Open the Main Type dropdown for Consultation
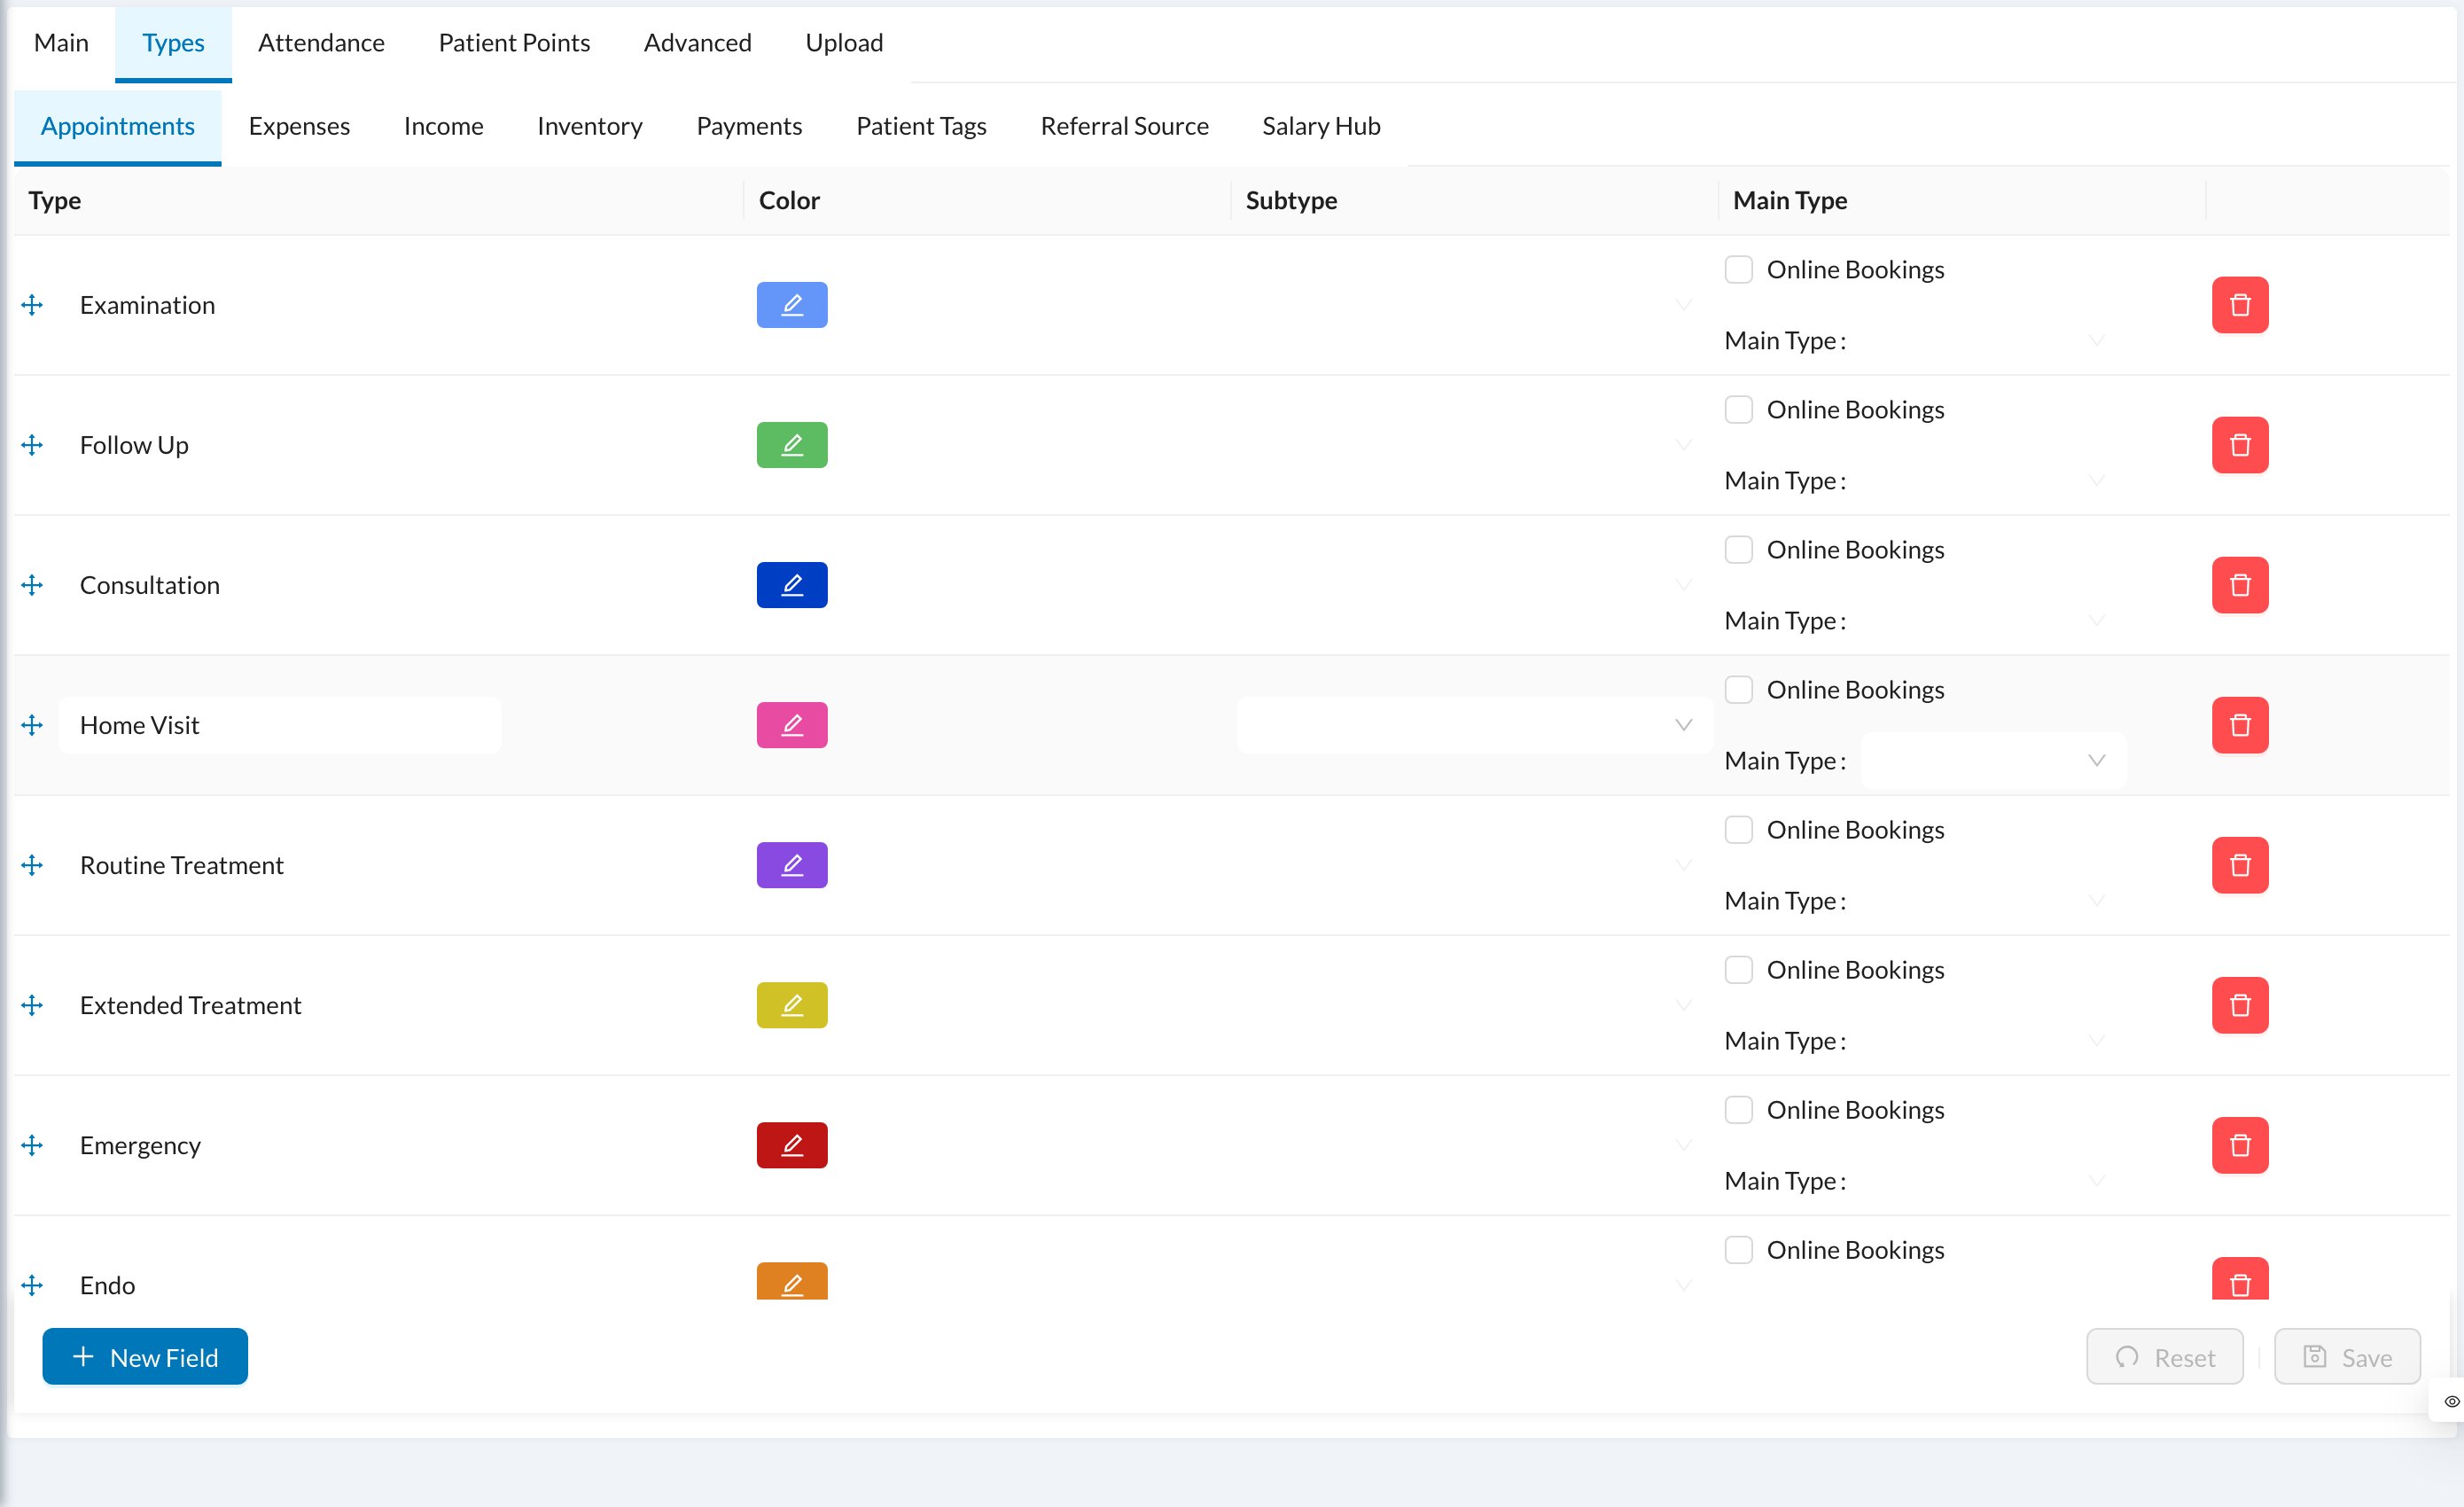 (x=1993, y=621)
